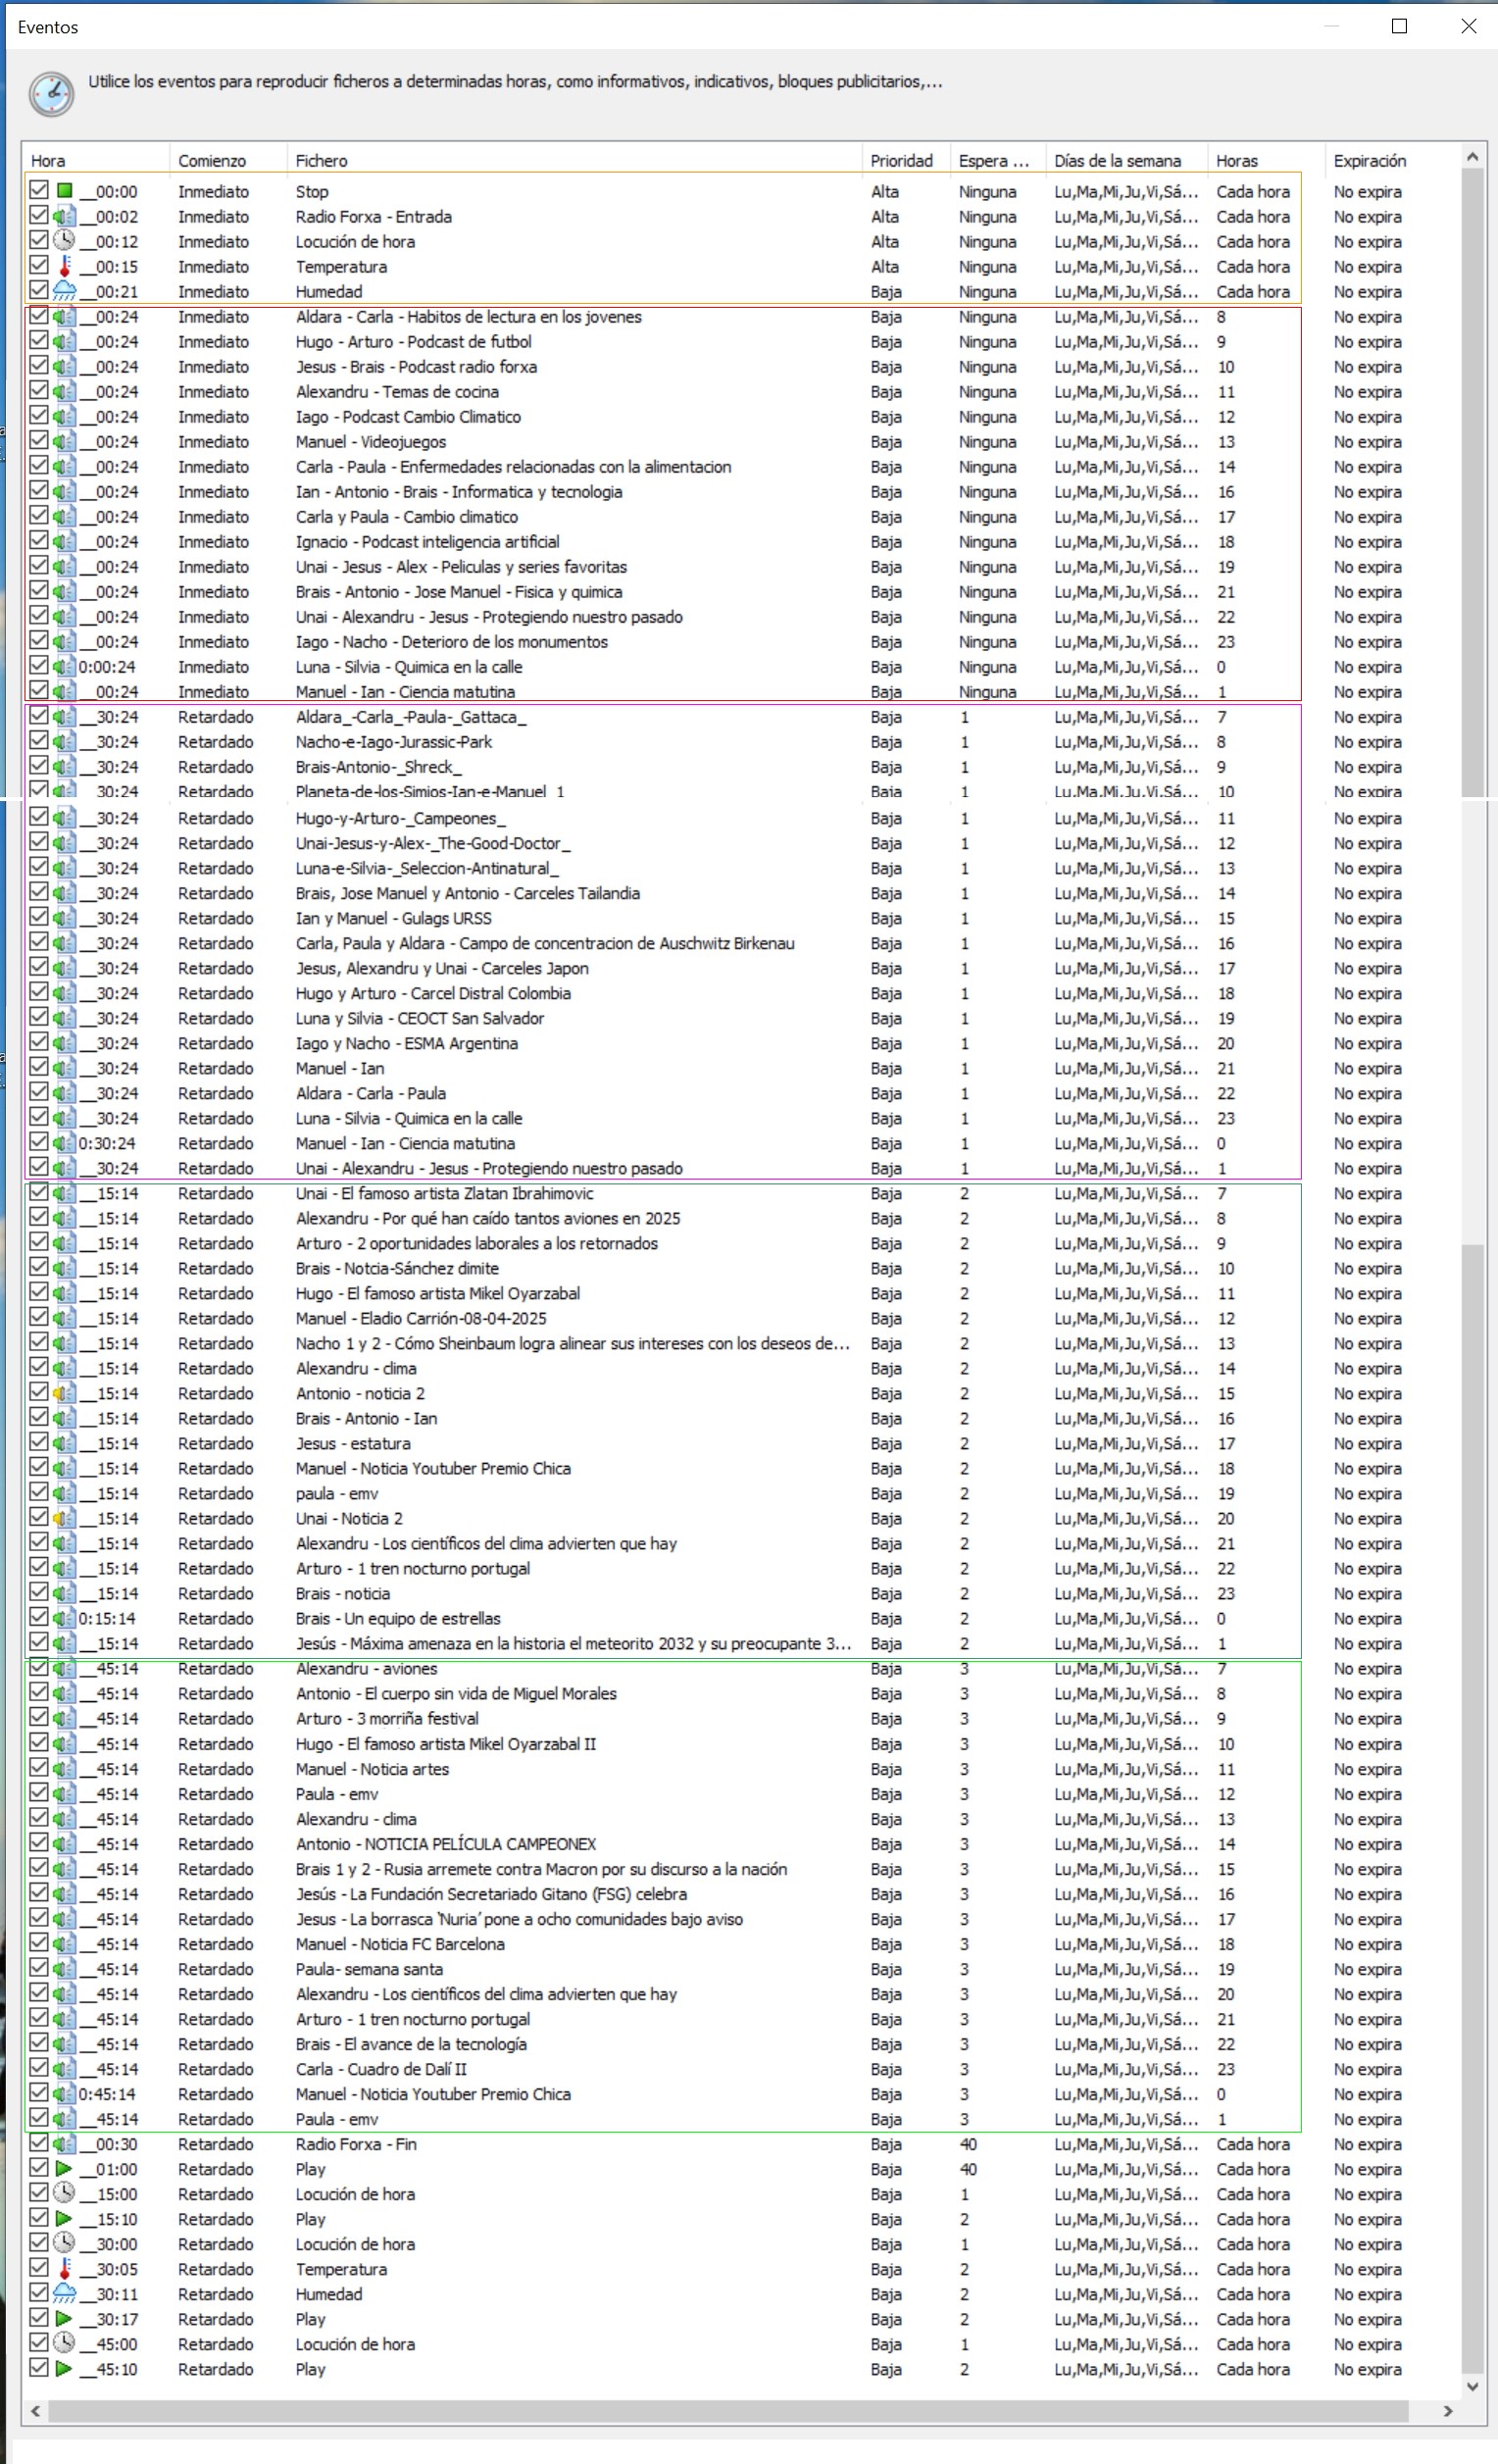The width and height of the screenshot is (1498, 2464).
Task: Click the horizontal scrollbar right arrow
Action: (x=1447, y=2412)
